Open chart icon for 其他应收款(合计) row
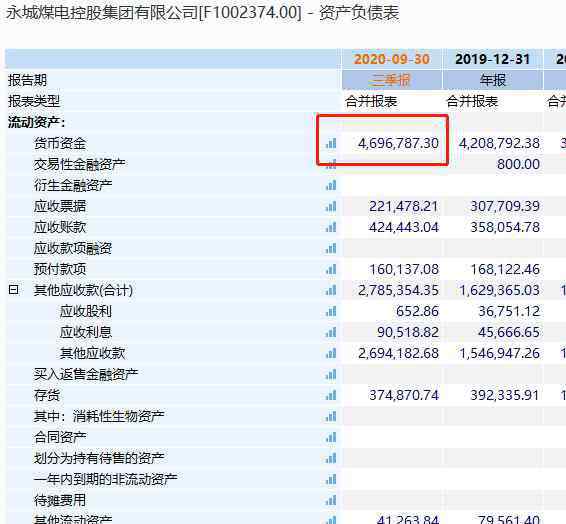The width and height of the screenshot is (566, 524). [331, 290]
